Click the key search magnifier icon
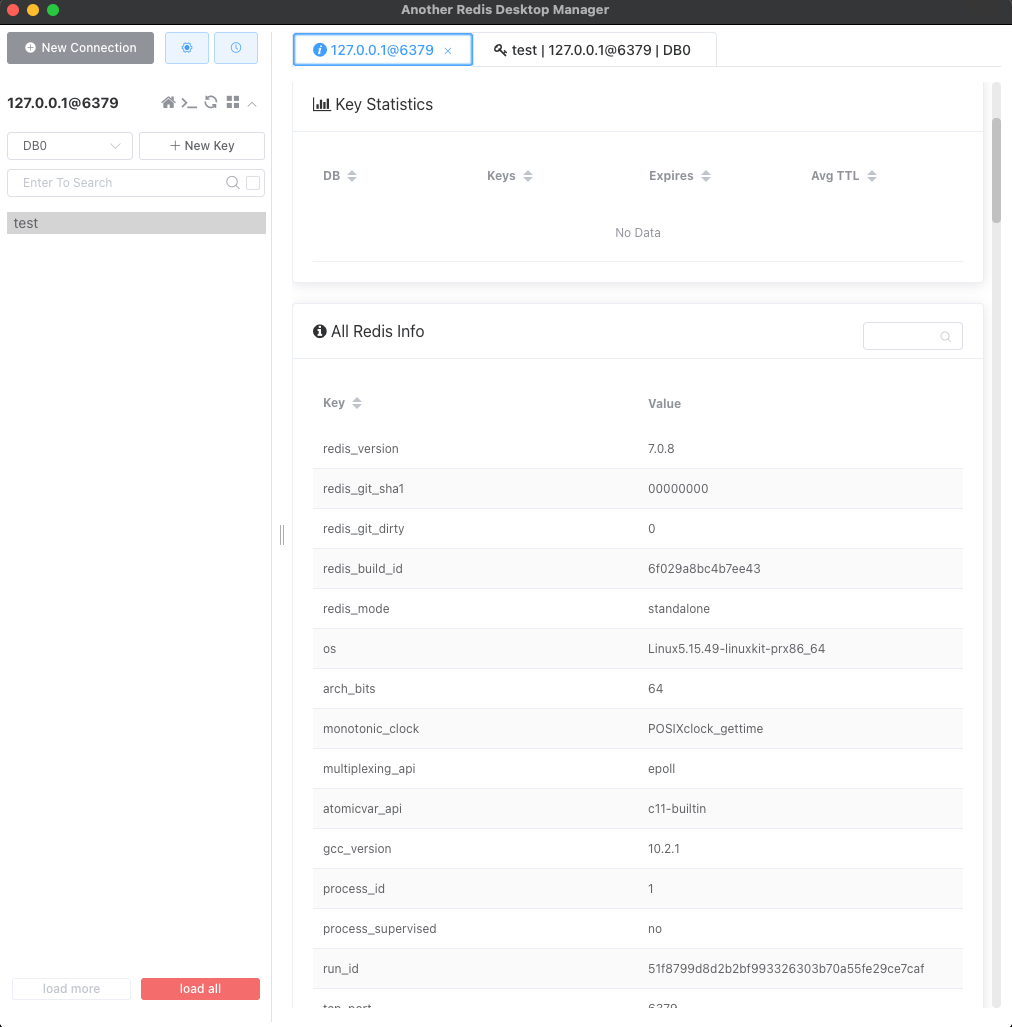 [x=233, y=183]
